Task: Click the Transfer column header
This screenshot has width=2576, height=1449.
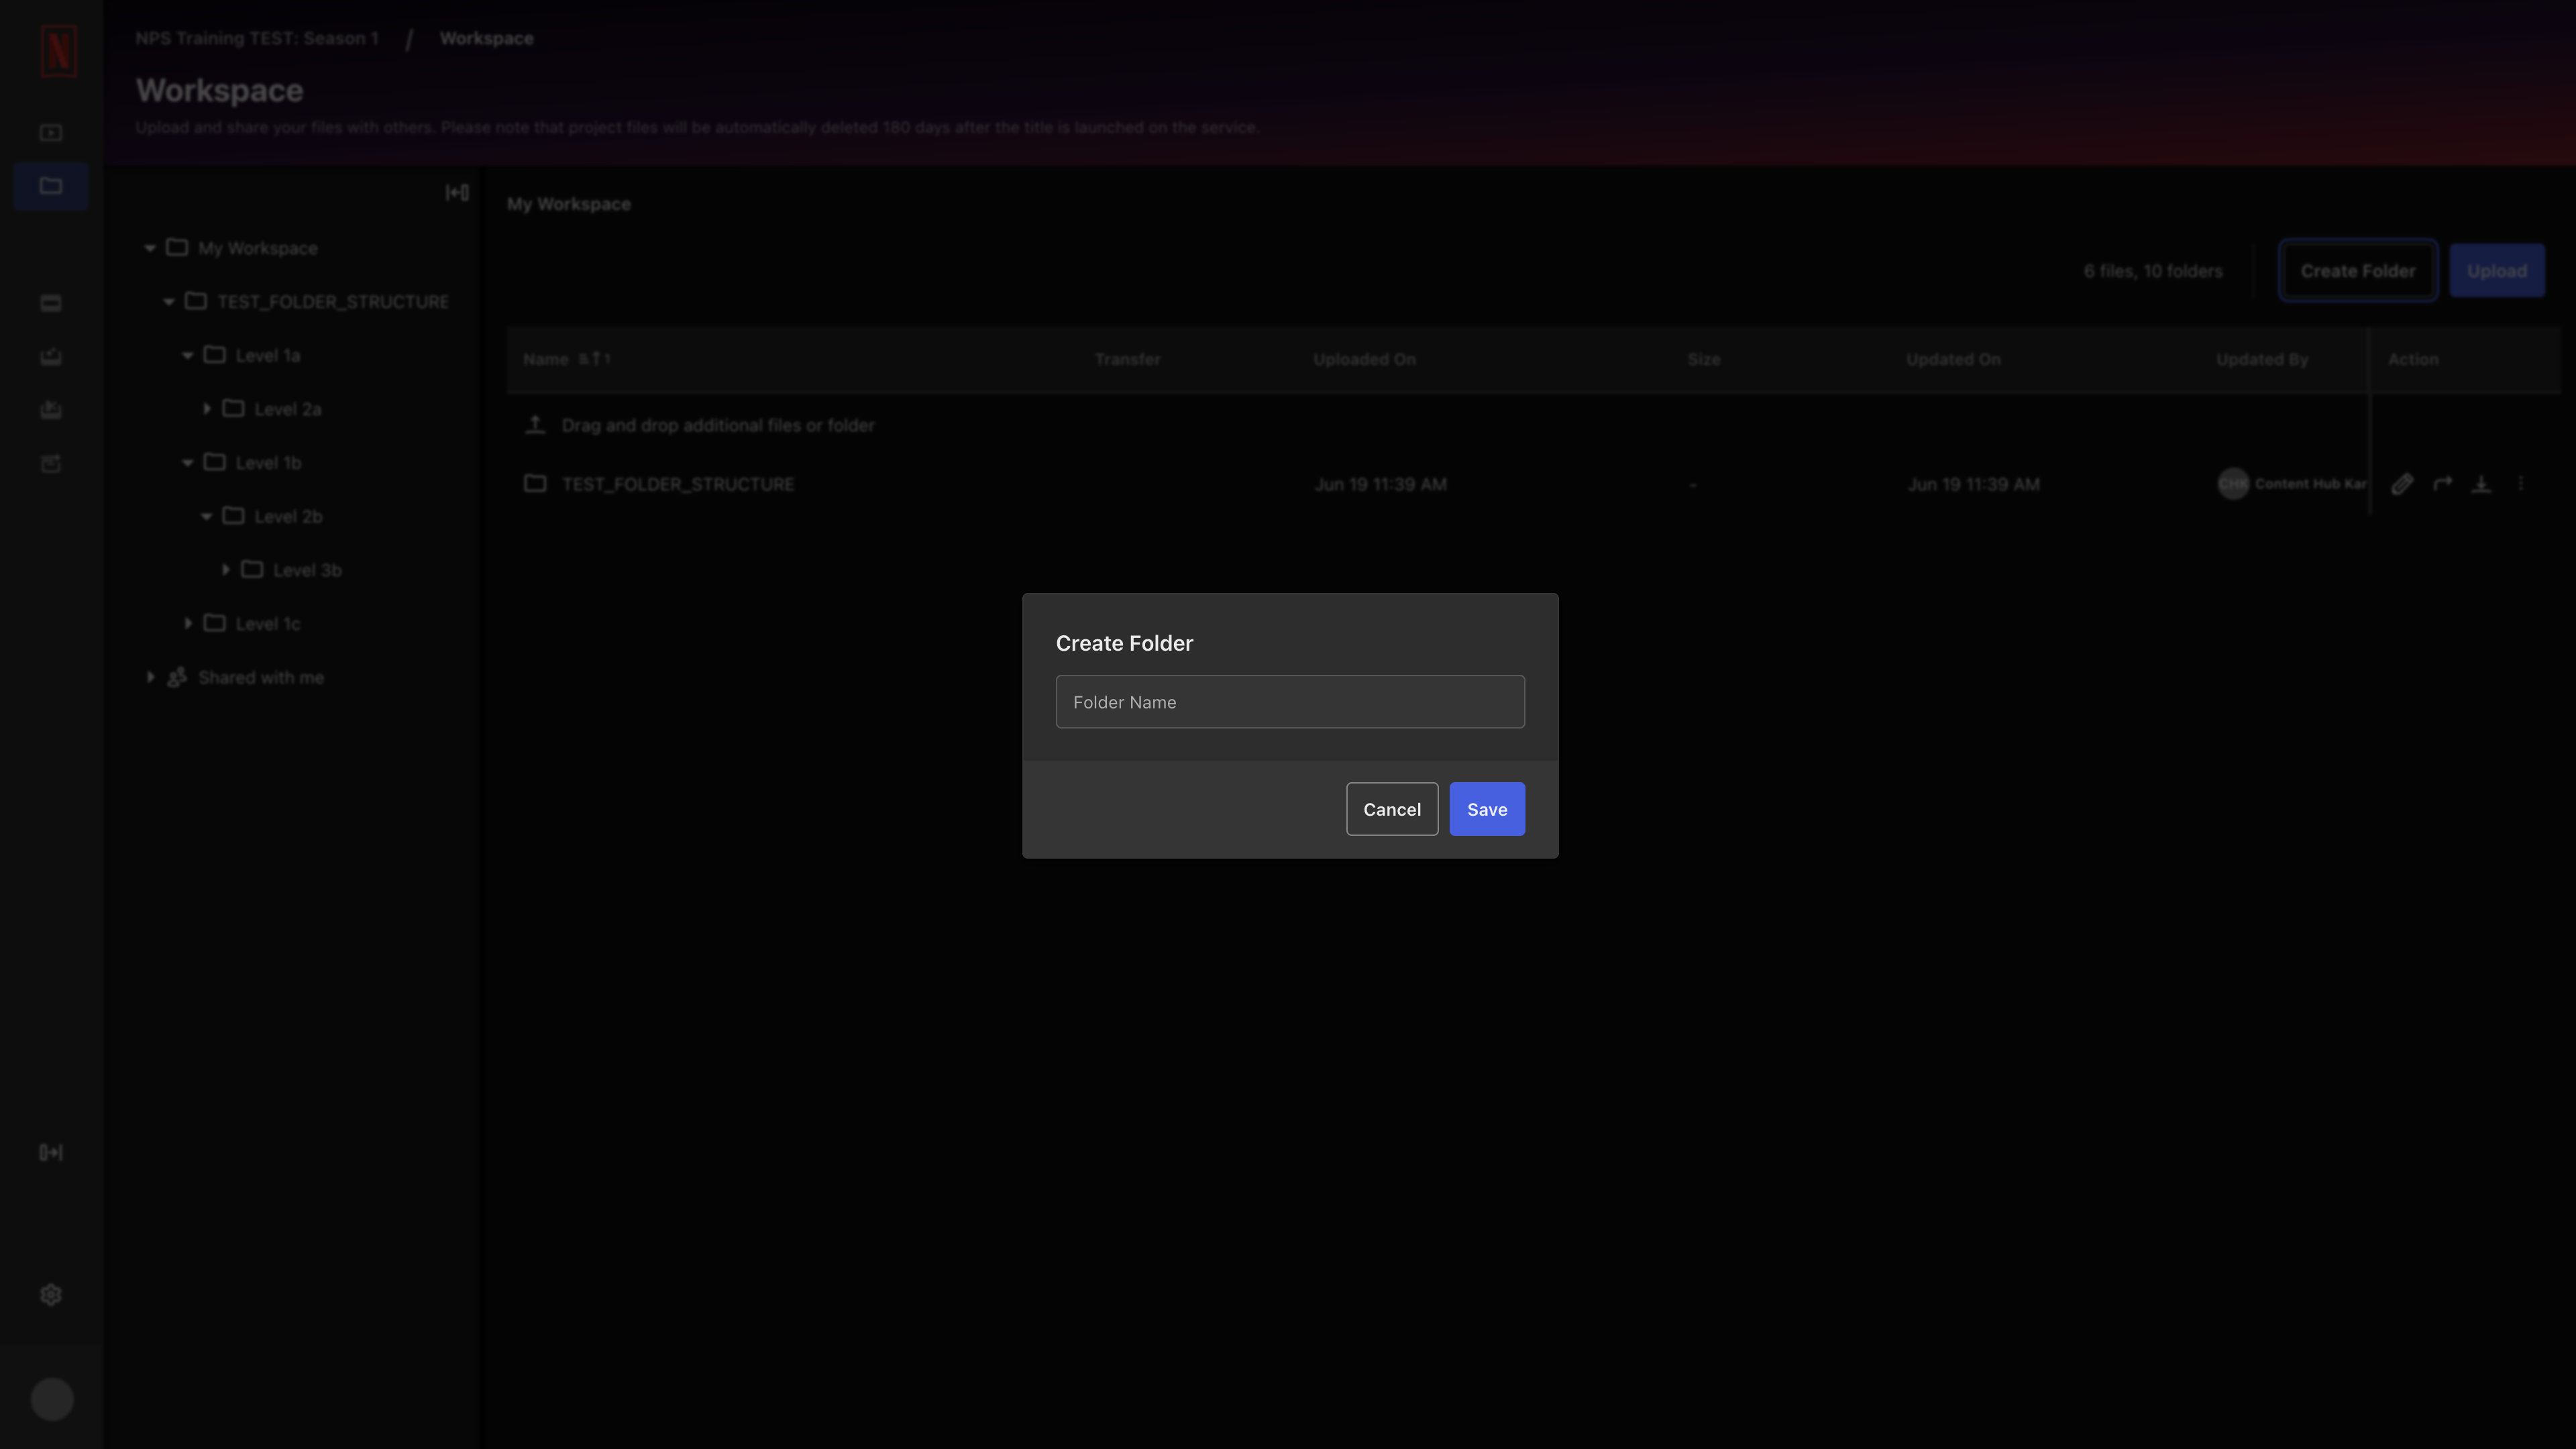Action: 1128,359
